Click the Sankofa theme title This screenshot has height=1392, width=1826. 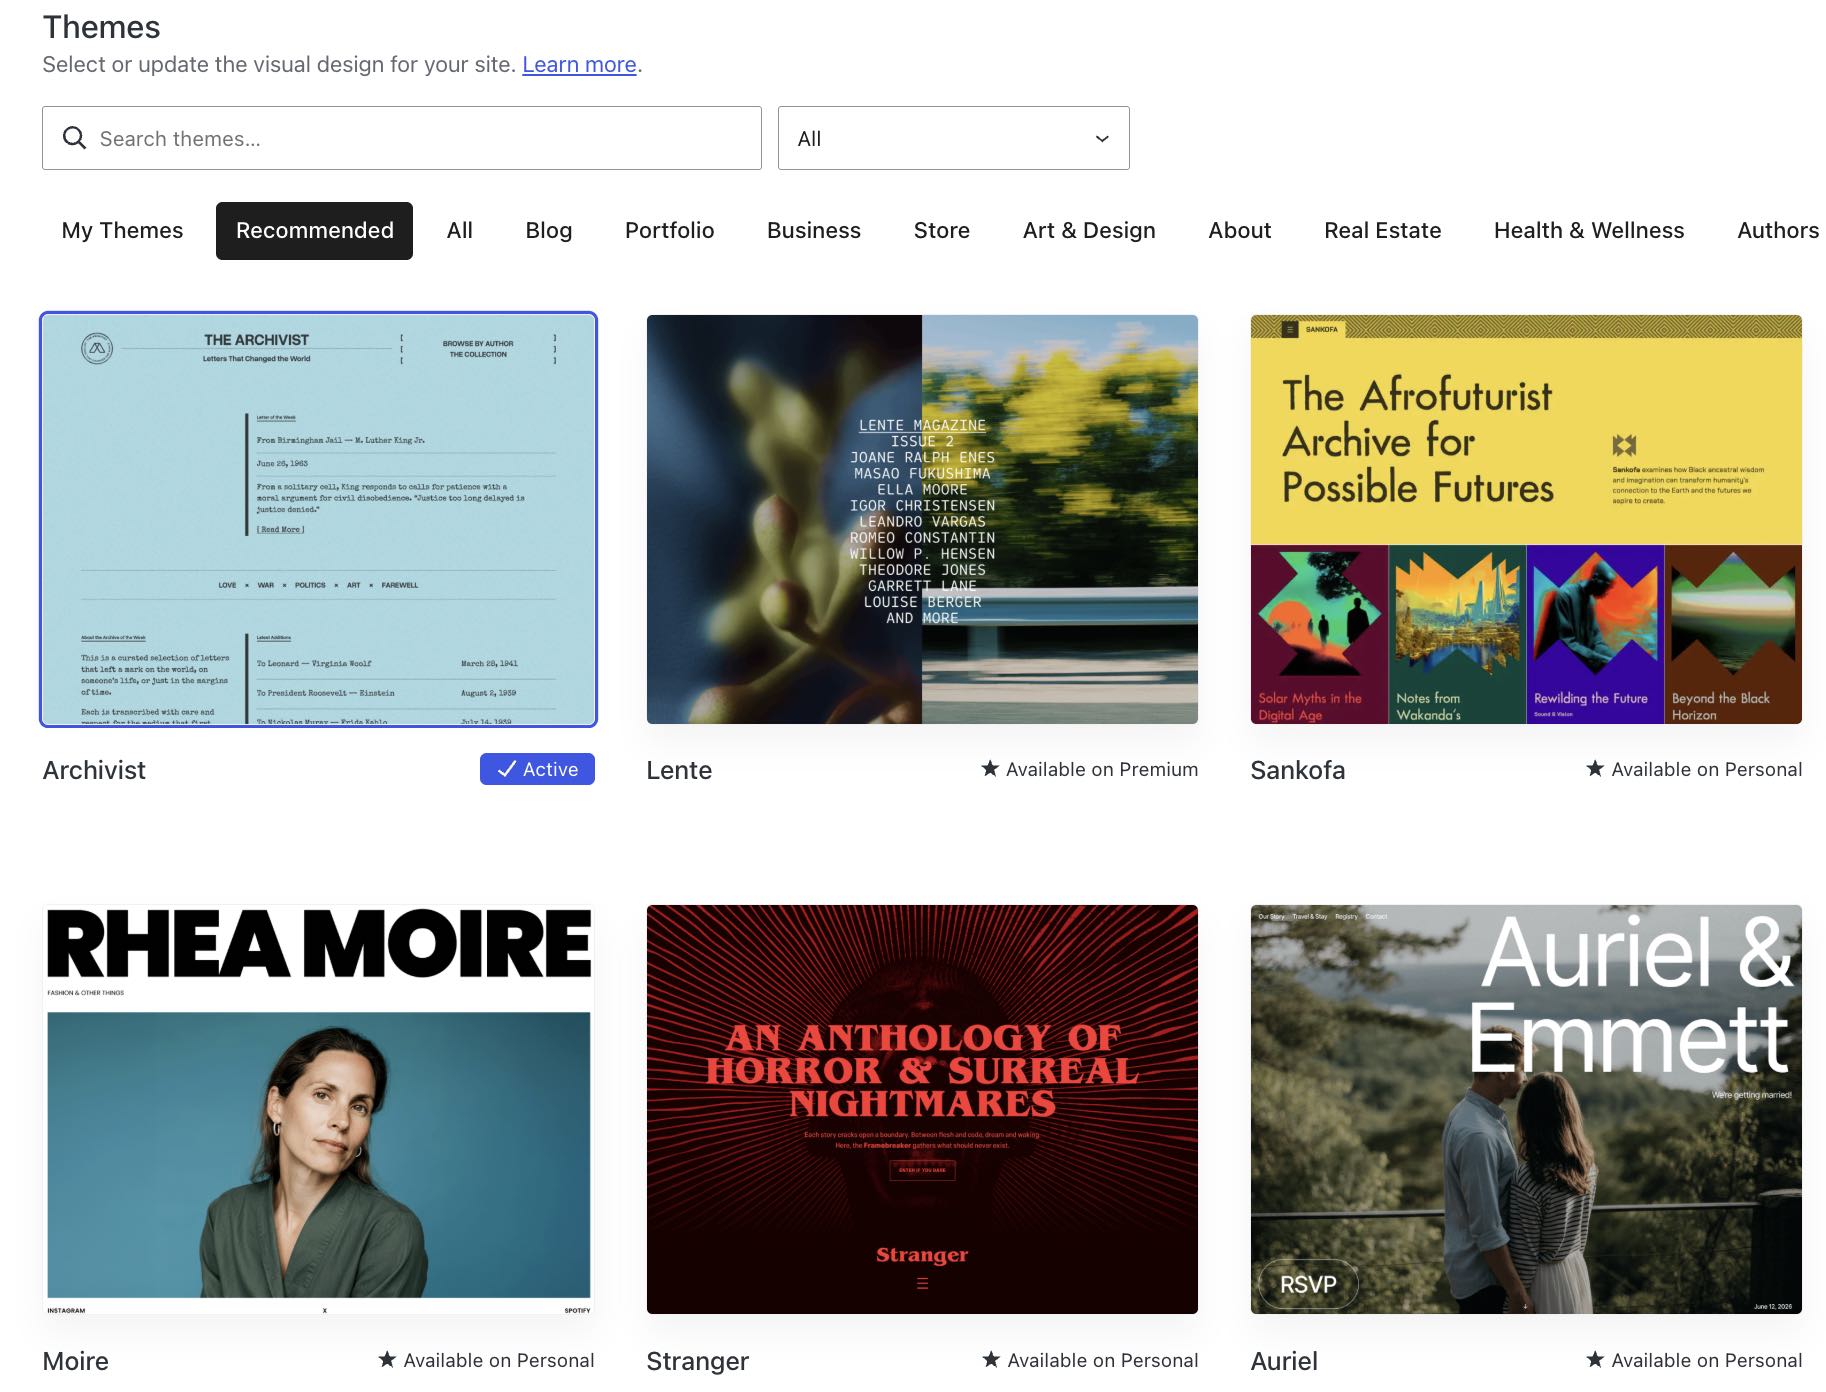[x=1298, y=770]
